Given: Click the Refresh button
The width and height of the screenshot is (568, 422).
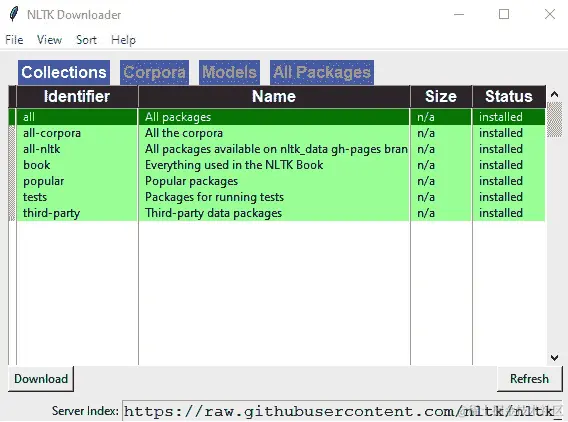Looking at the screenshot, I should pos(529,379).
